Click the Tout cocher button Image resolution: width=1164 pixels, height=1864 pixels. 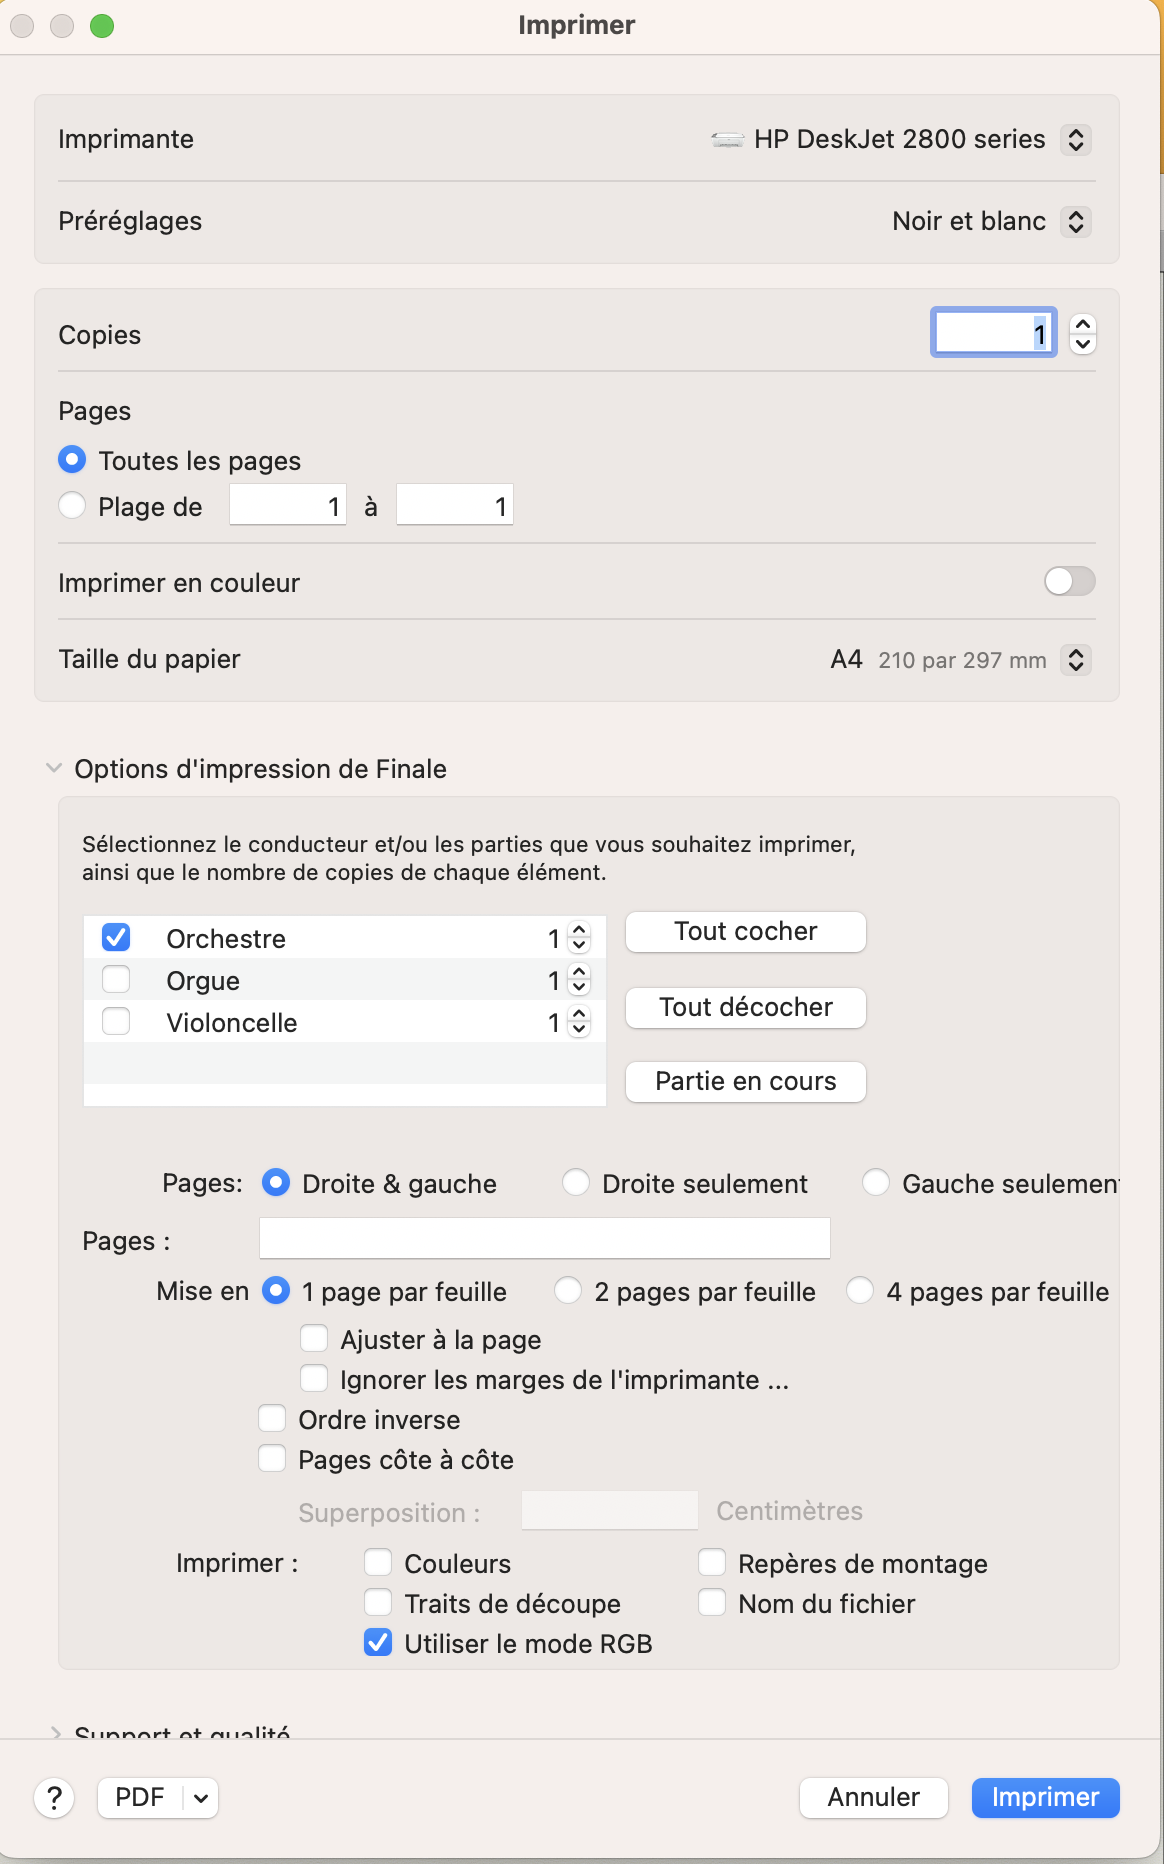[x=745, y=932]
